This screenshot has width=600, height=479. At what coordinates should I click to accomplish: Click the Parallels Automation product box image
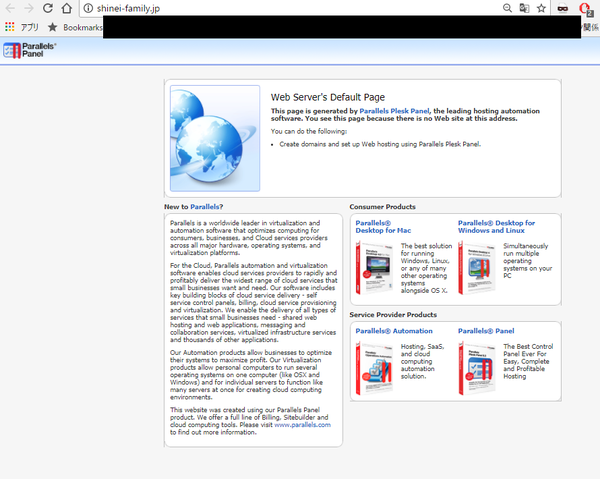[x=374, y=368]
